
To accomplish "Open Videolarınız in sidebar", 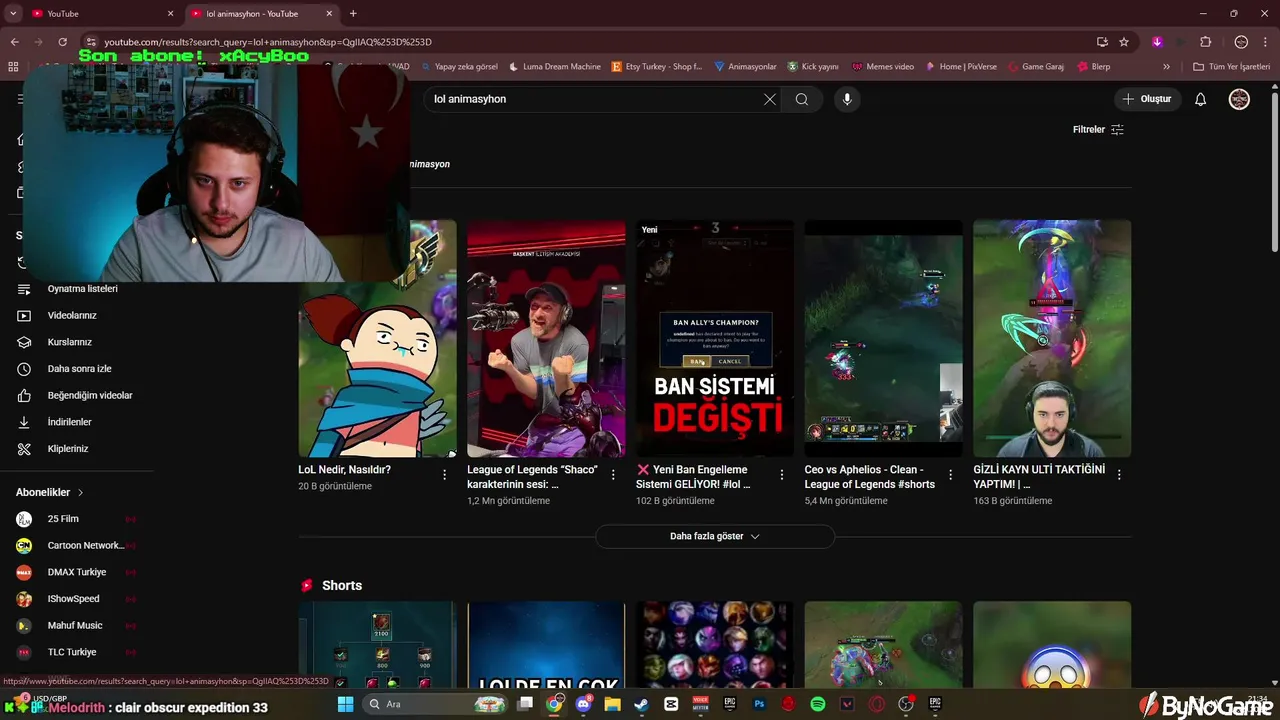I will click(x=70, y=315).
